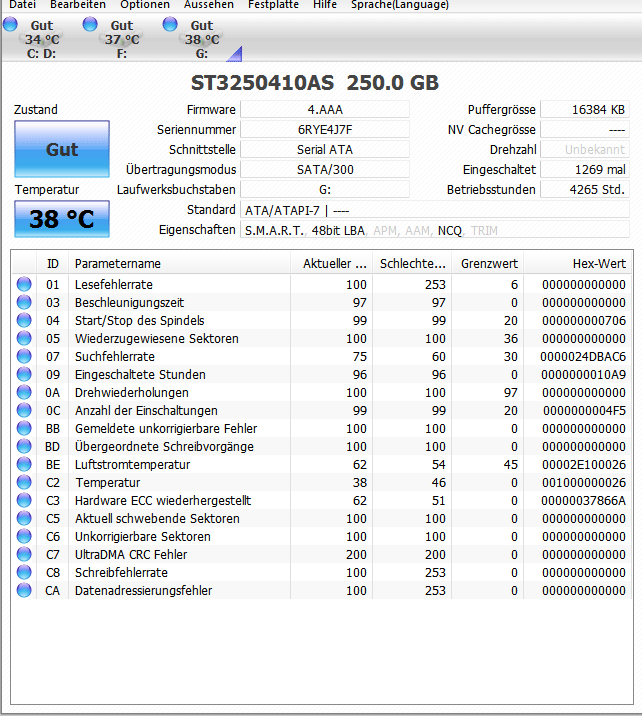
Task: Click the blue health orb for G:
Action: point(170,24)
